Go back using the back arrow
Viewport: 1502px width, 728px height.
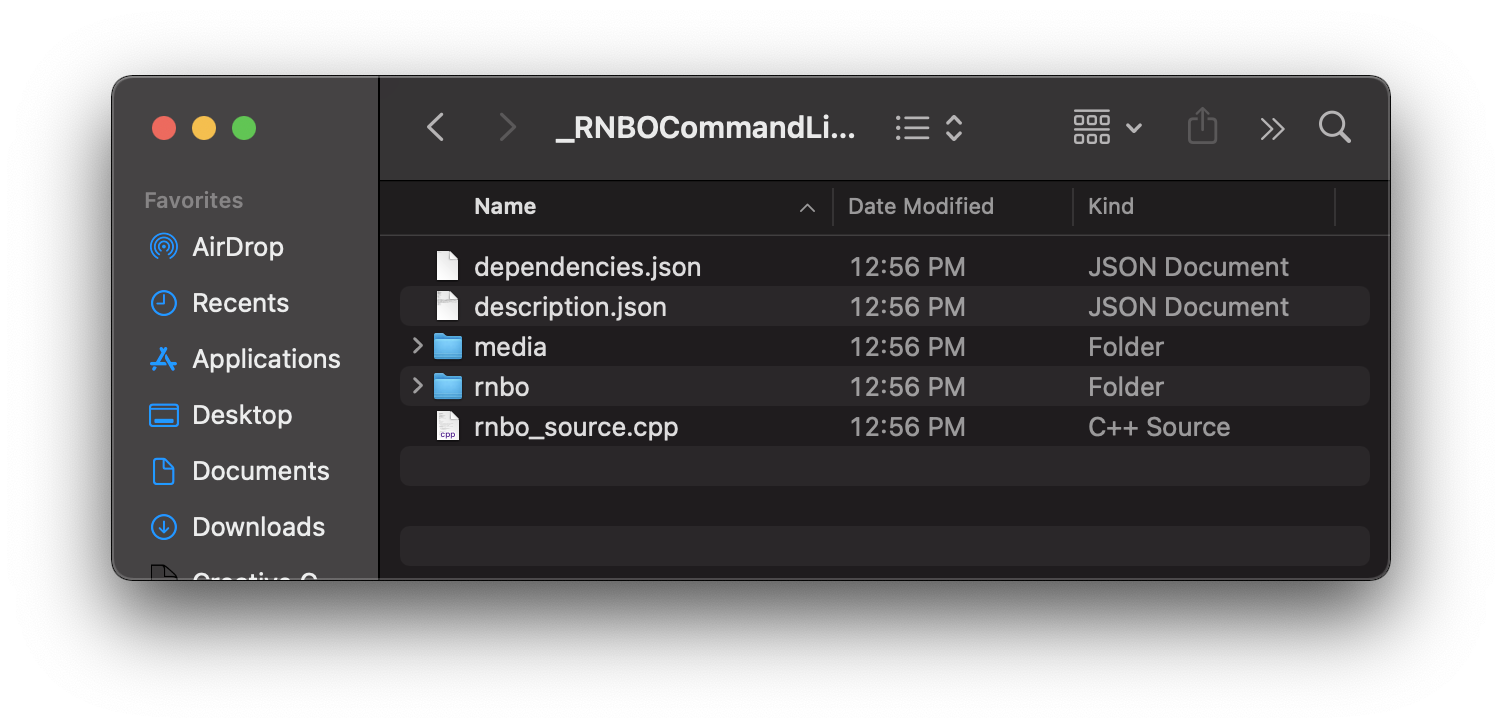tap(435, 127)
